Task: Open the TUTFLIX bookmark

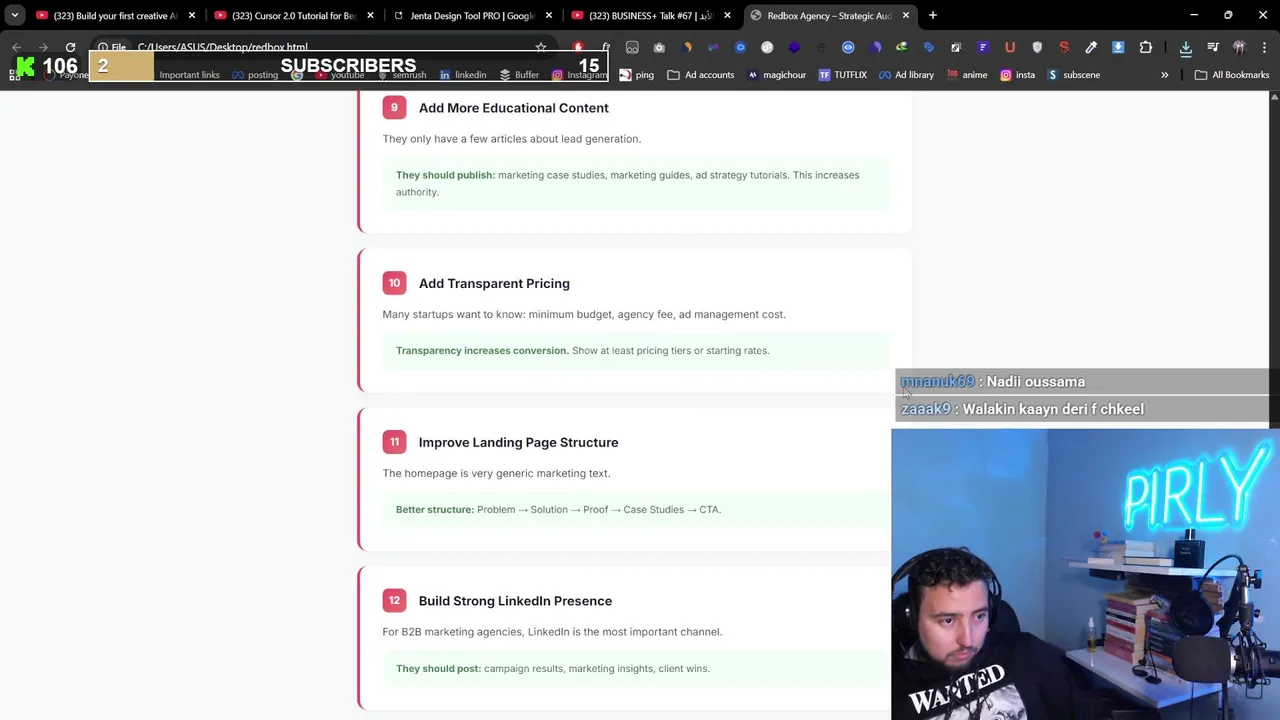Action: pos(842,75)
